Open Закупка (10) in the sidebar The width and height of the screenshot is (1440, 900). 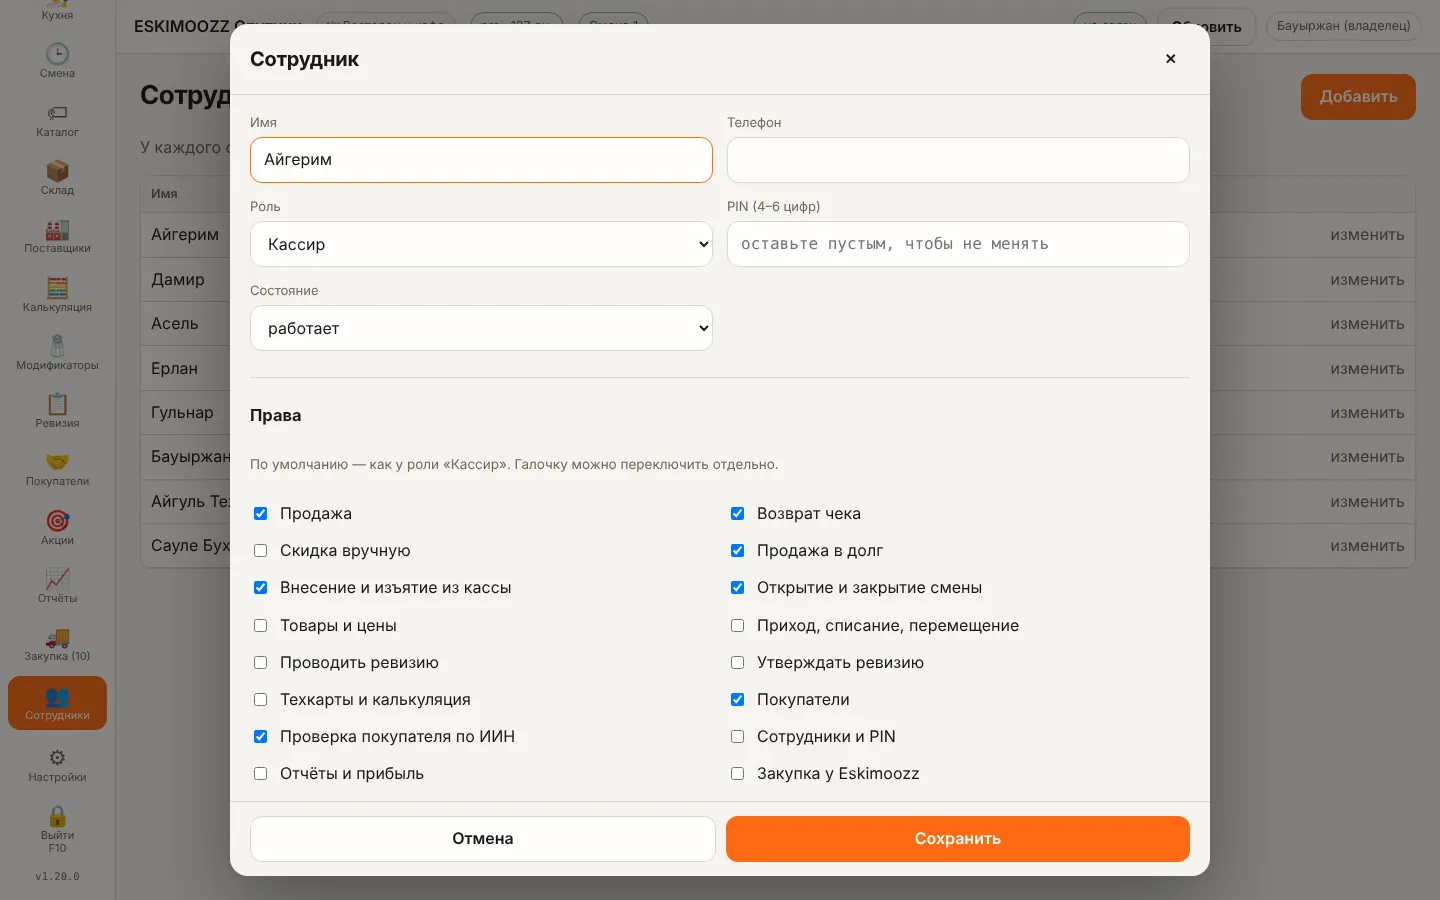[57, 644]
